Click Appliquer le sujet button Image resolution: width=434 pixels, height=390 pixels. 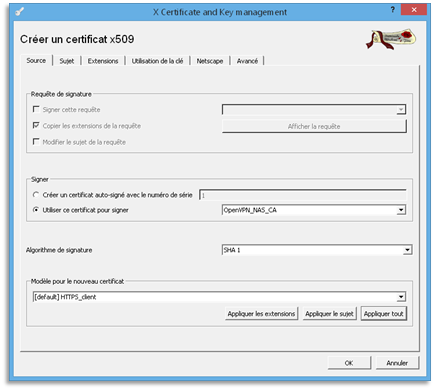coord(329,314)
